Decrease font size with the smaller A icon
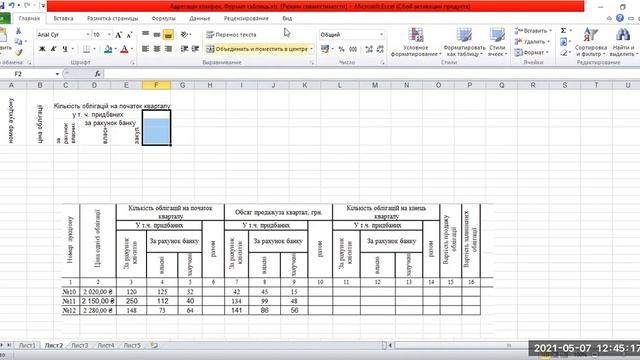Viewport: 640px width, 360px height. point(129,35)
